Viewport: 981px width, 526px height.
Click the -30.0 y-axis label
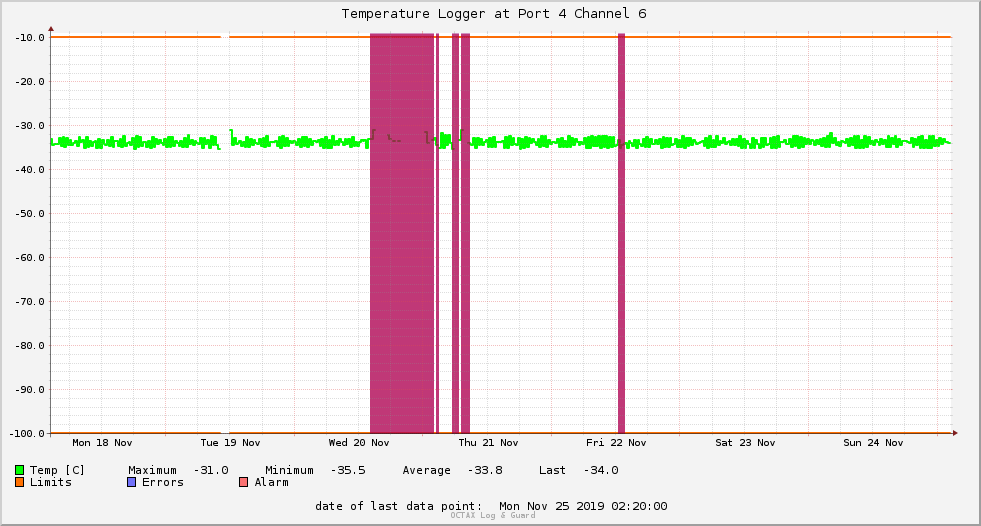(x=29, y=126)
